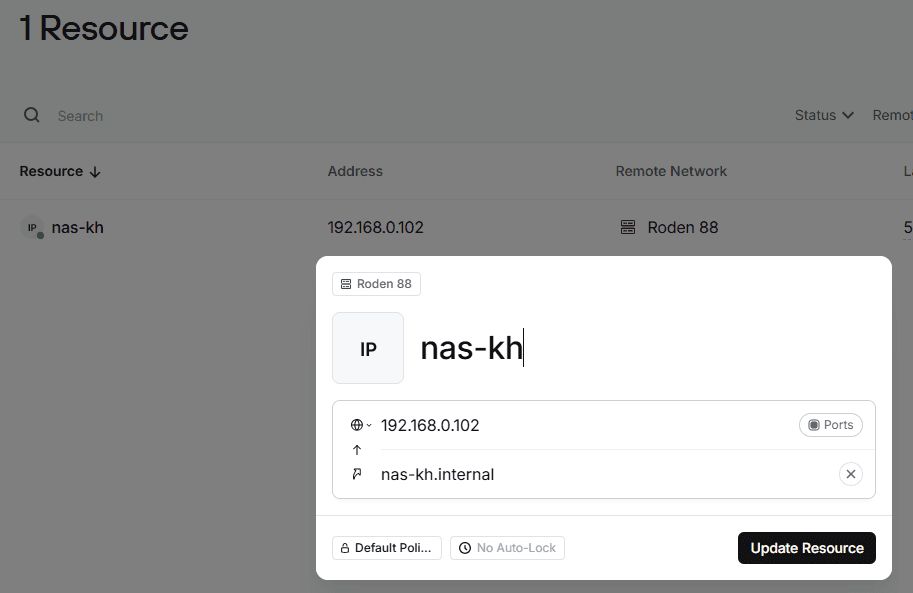The height and width of the screenshot is (593, 913).
Task: Open the Ports restriction option
Action: [x=831, y=425]
